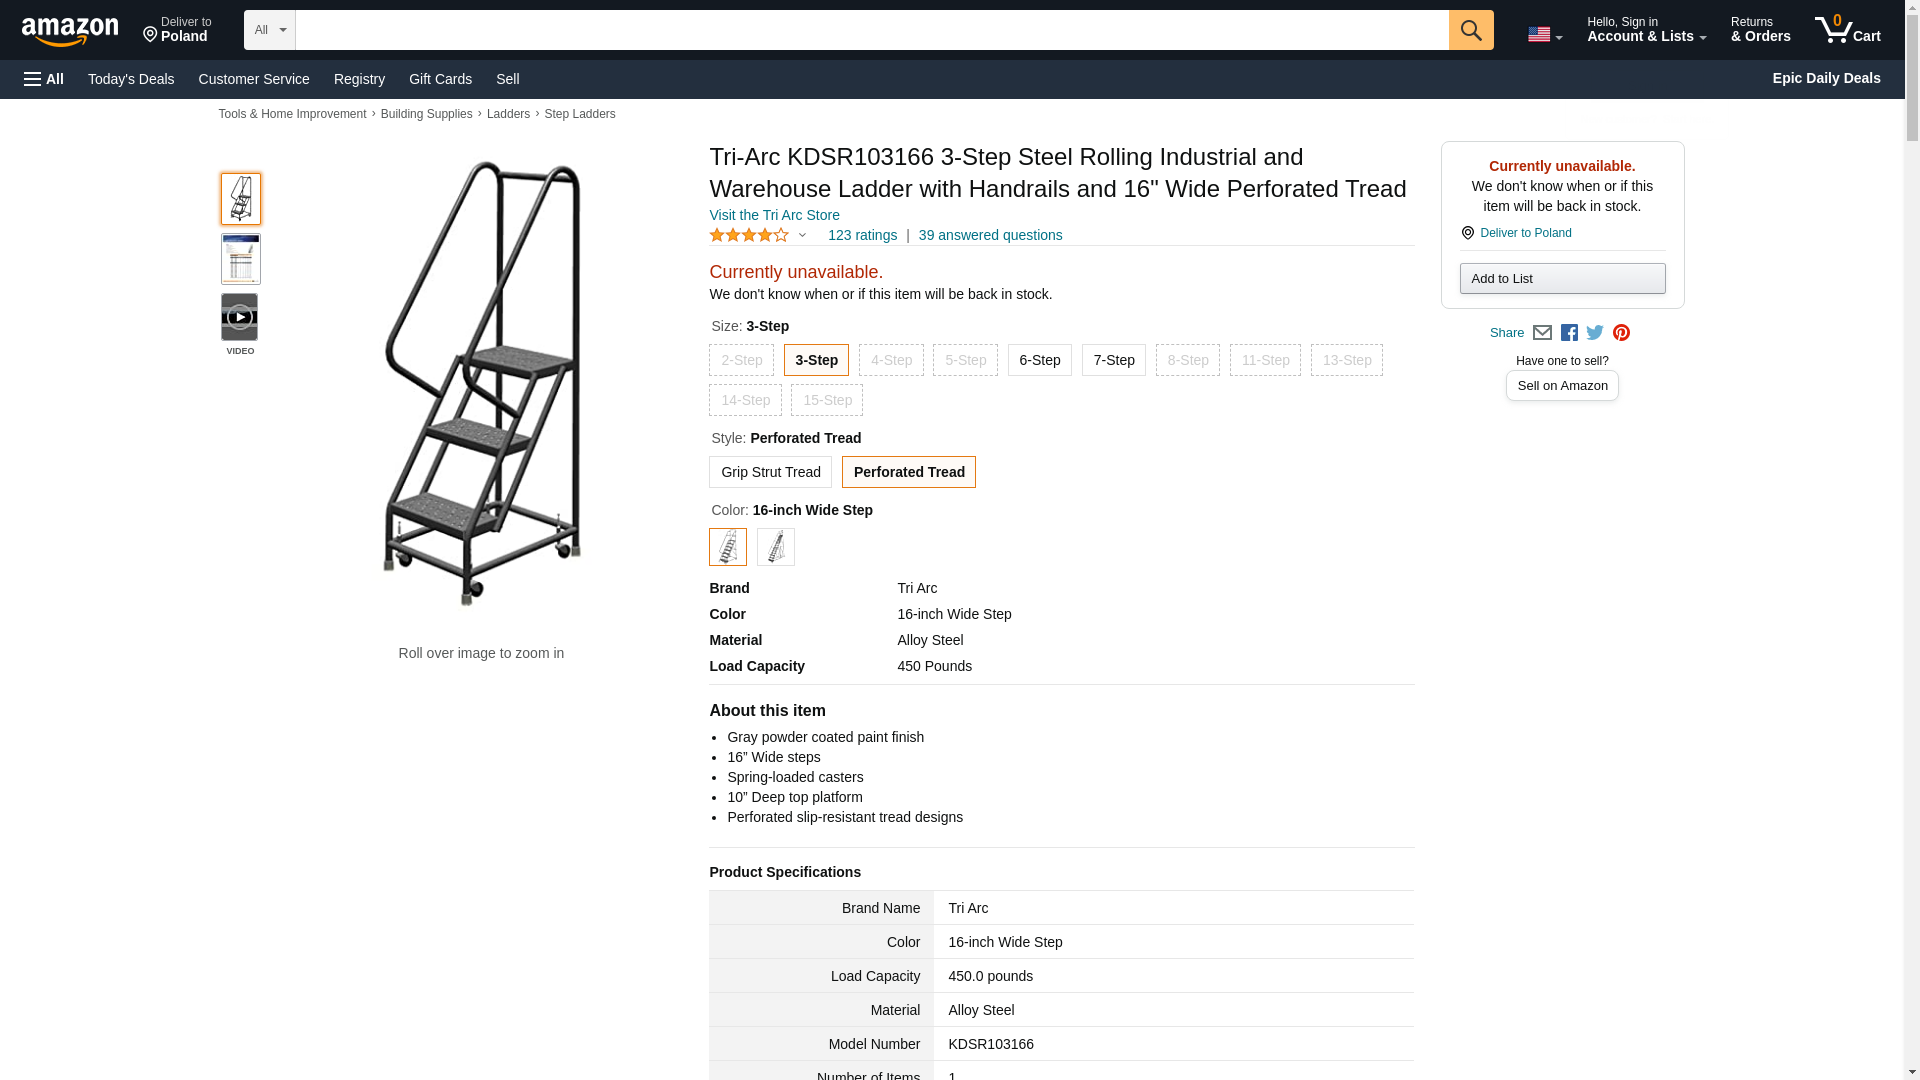Open the shopping cart icon

(1847, 30)
